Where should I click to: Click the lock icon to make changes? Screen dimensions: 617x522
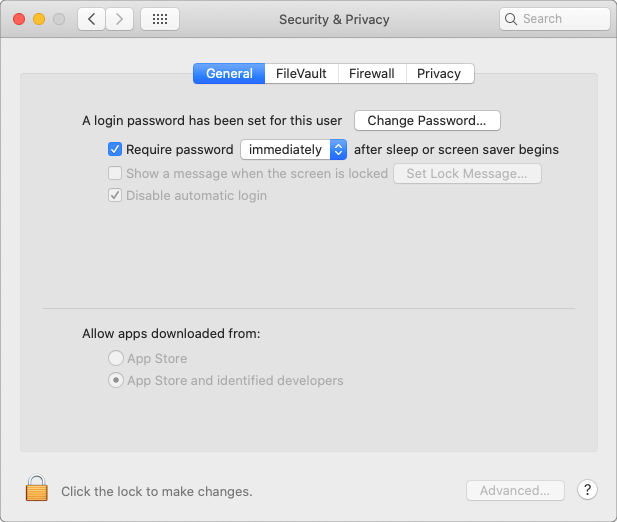37,490
